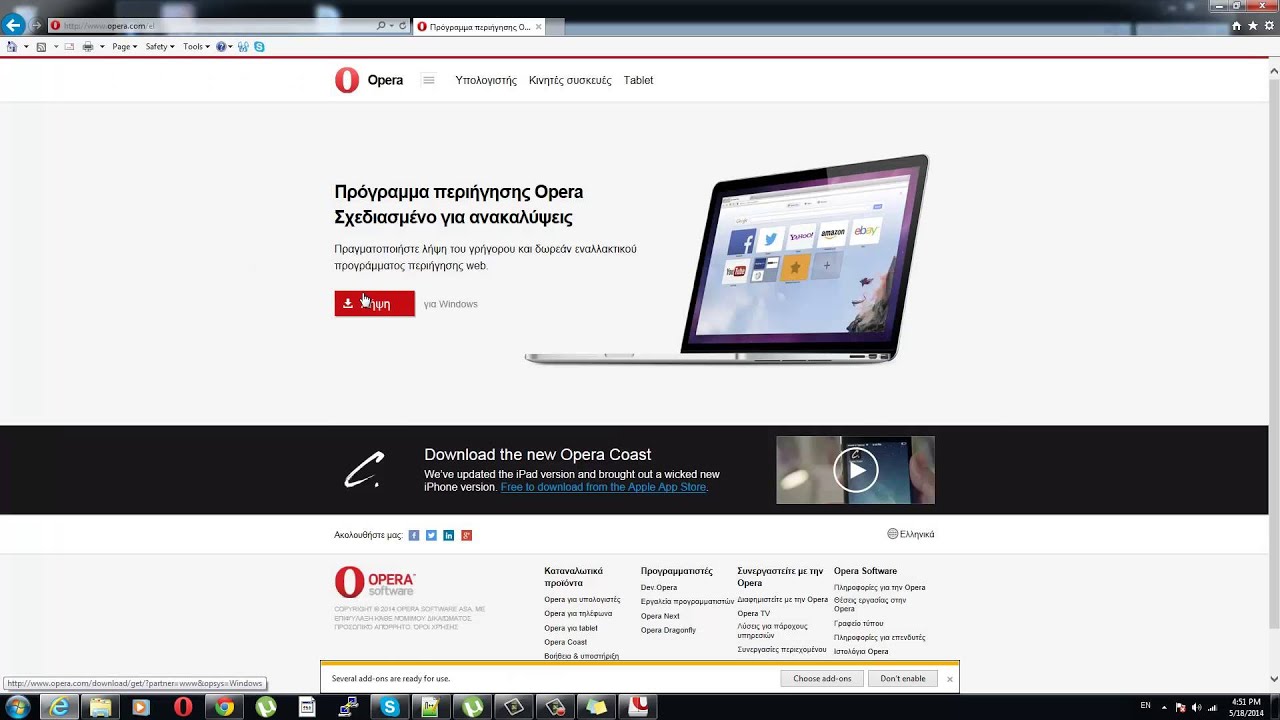Expand the feeds dropdown arrow
Viewport: 1280px width, 720px height.
click(x=55, y=47)
